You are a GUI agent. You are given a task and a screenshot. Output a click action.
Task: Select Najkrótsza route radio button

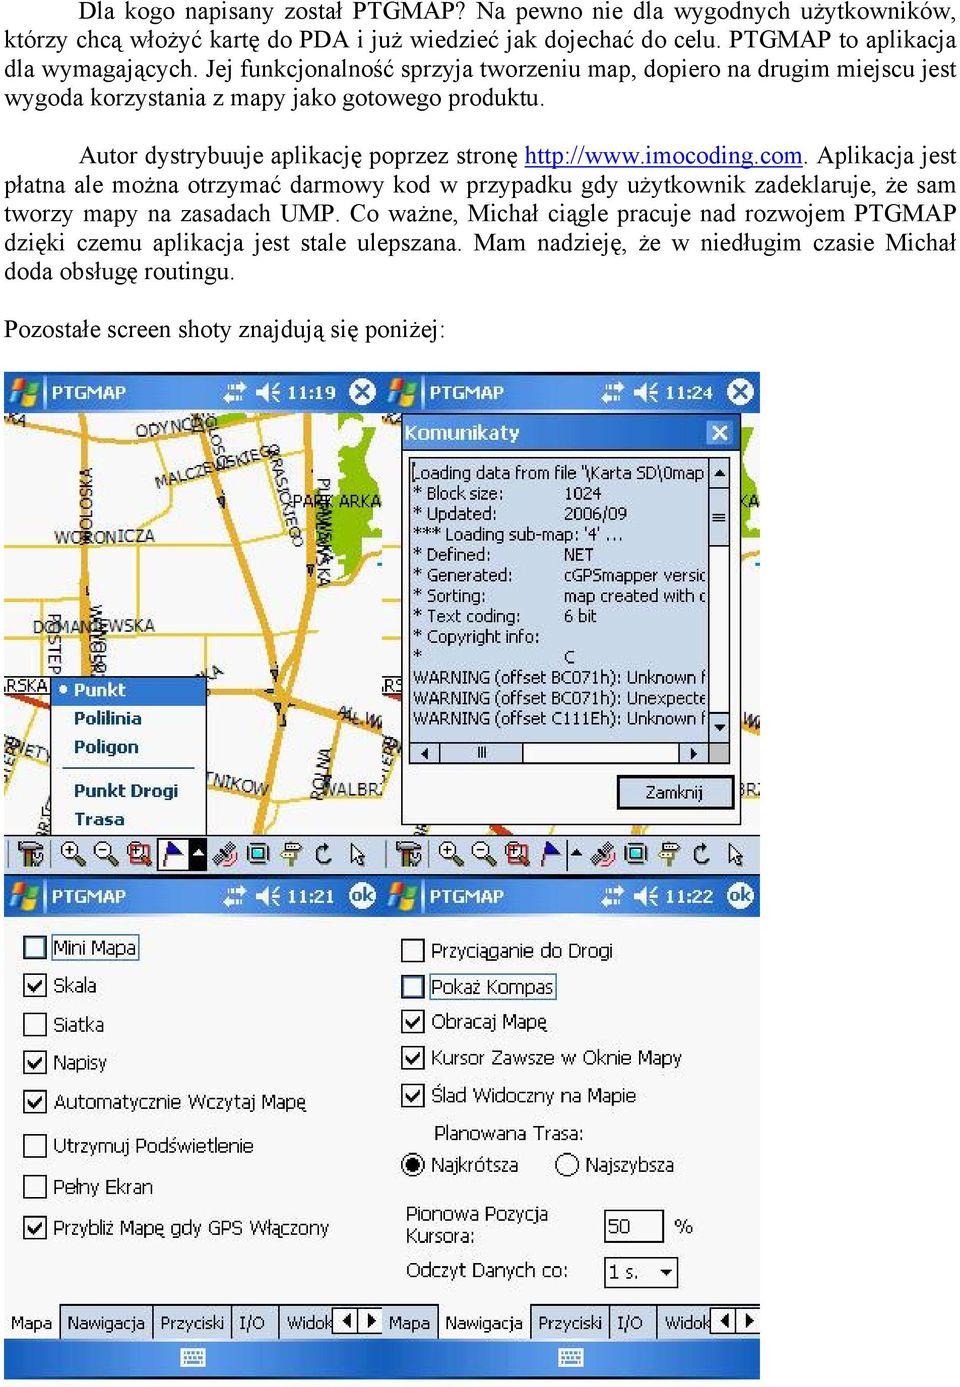tap(412, 1164)
